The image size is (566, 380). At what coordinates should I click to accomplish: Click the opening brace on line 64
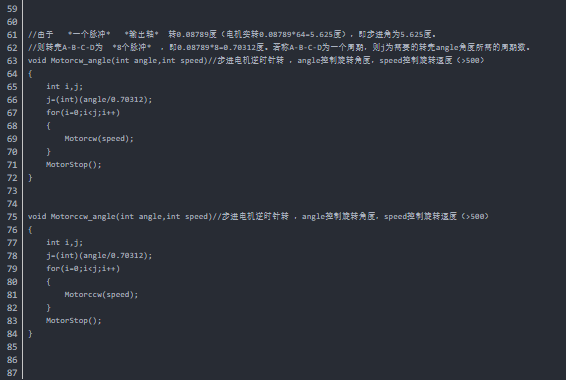tap(30, 74)
